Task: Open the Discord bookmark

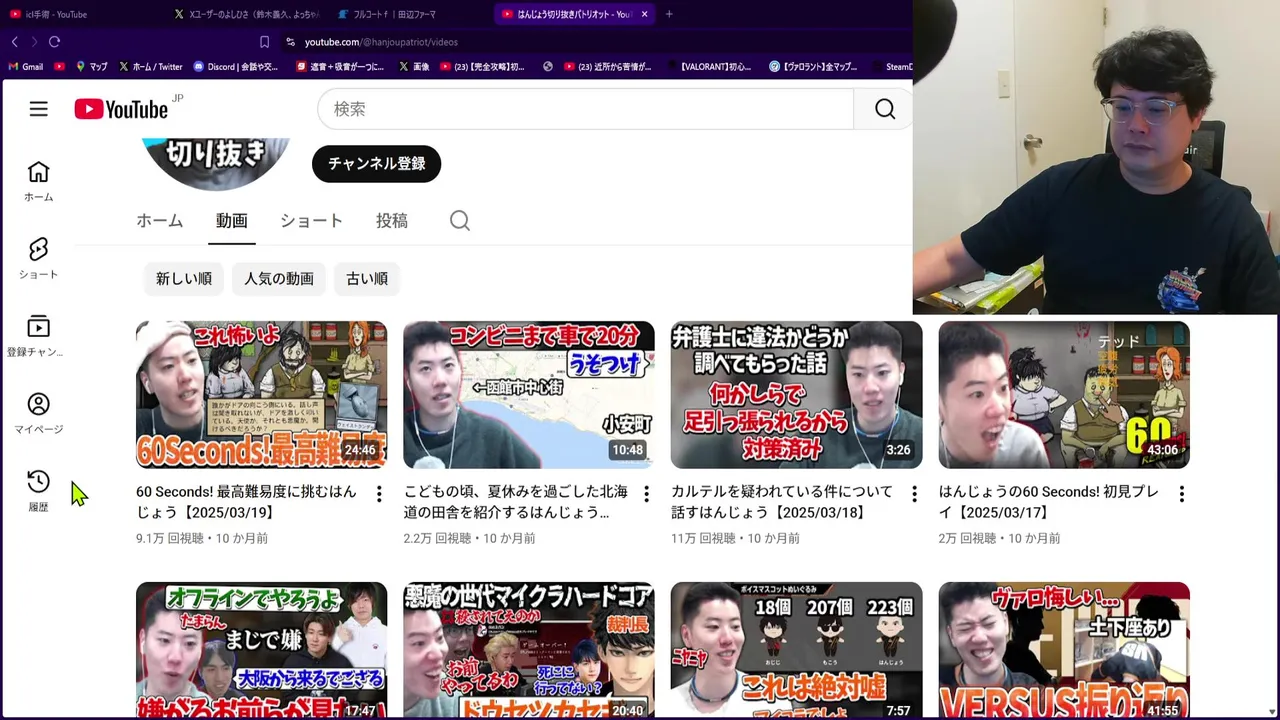Action: 236,67
